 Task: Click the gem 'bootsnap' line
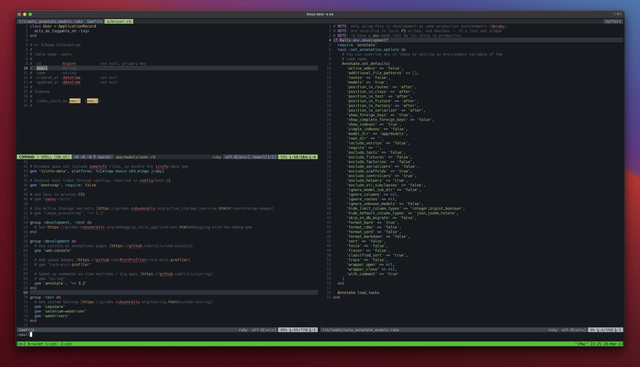click(63, 185)
